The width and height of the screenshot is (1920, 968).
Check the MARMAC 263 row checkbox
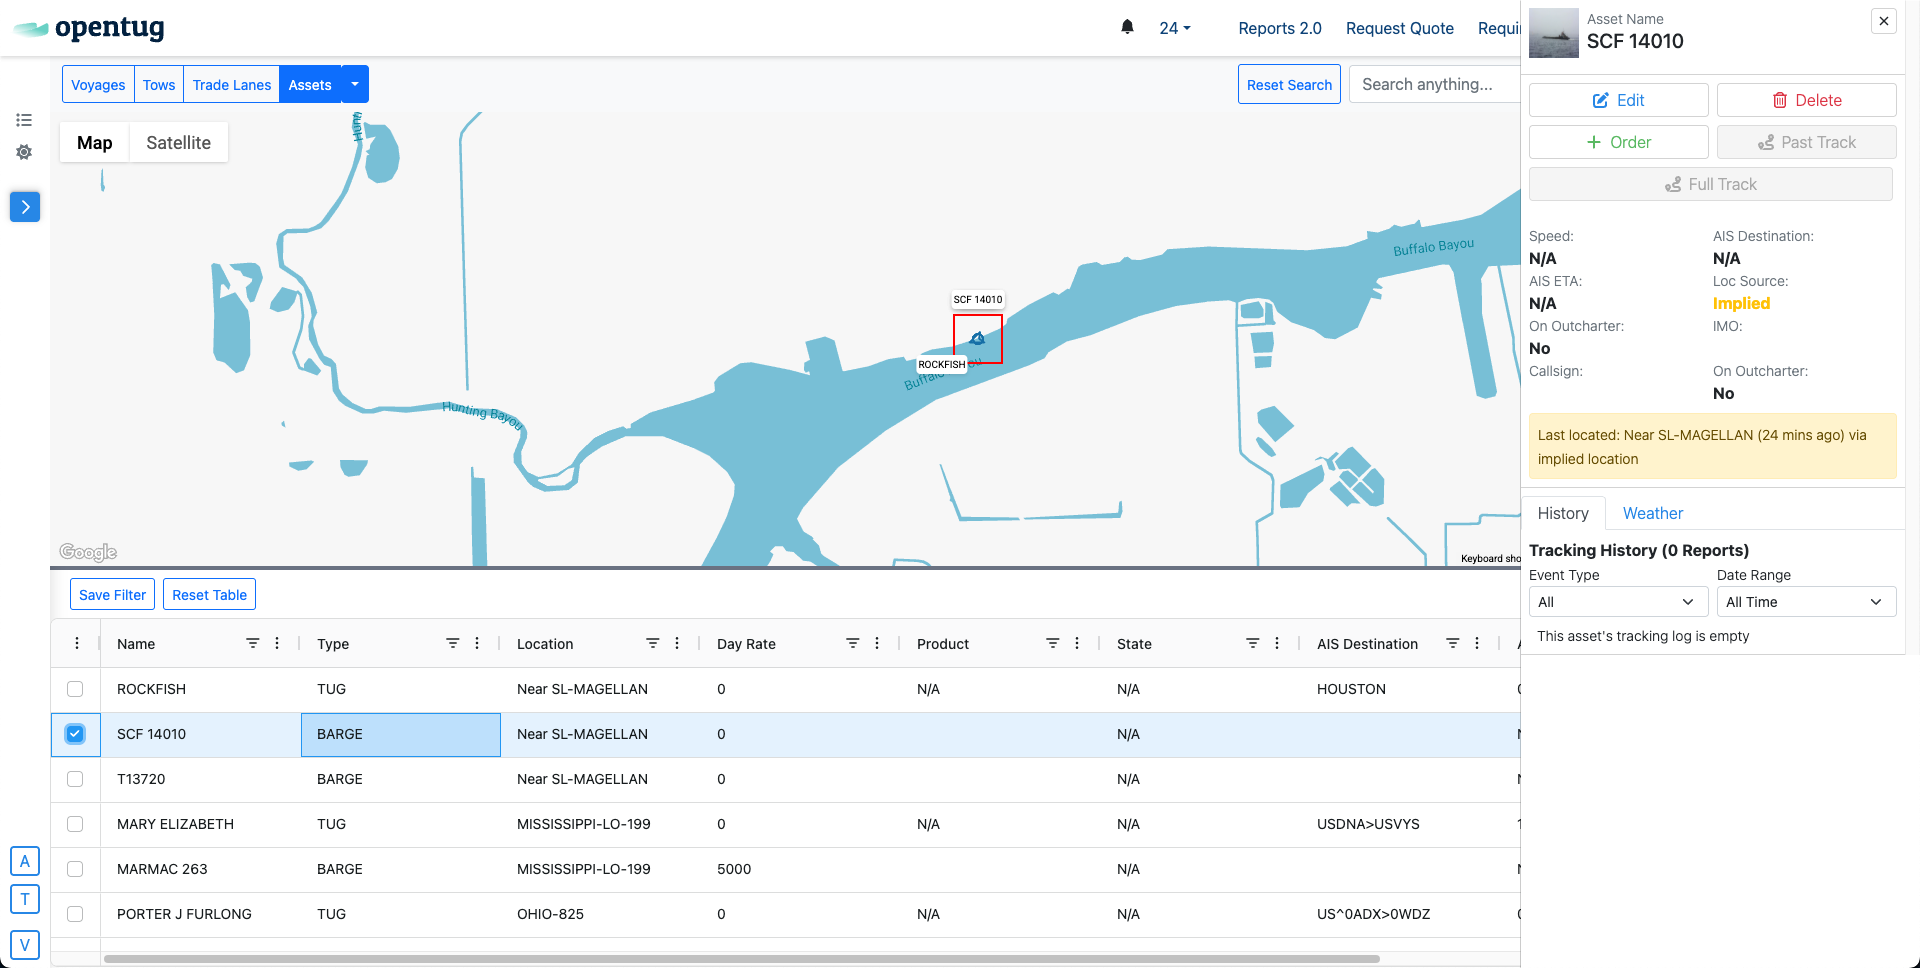click(75, 869)
